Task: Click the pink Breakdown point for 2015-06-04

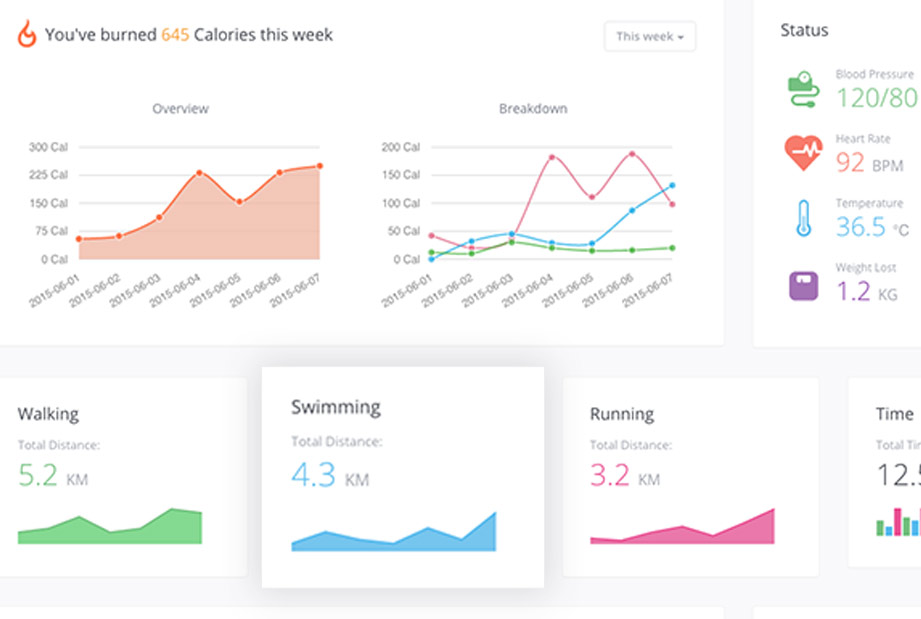Action: click(552, 157)
